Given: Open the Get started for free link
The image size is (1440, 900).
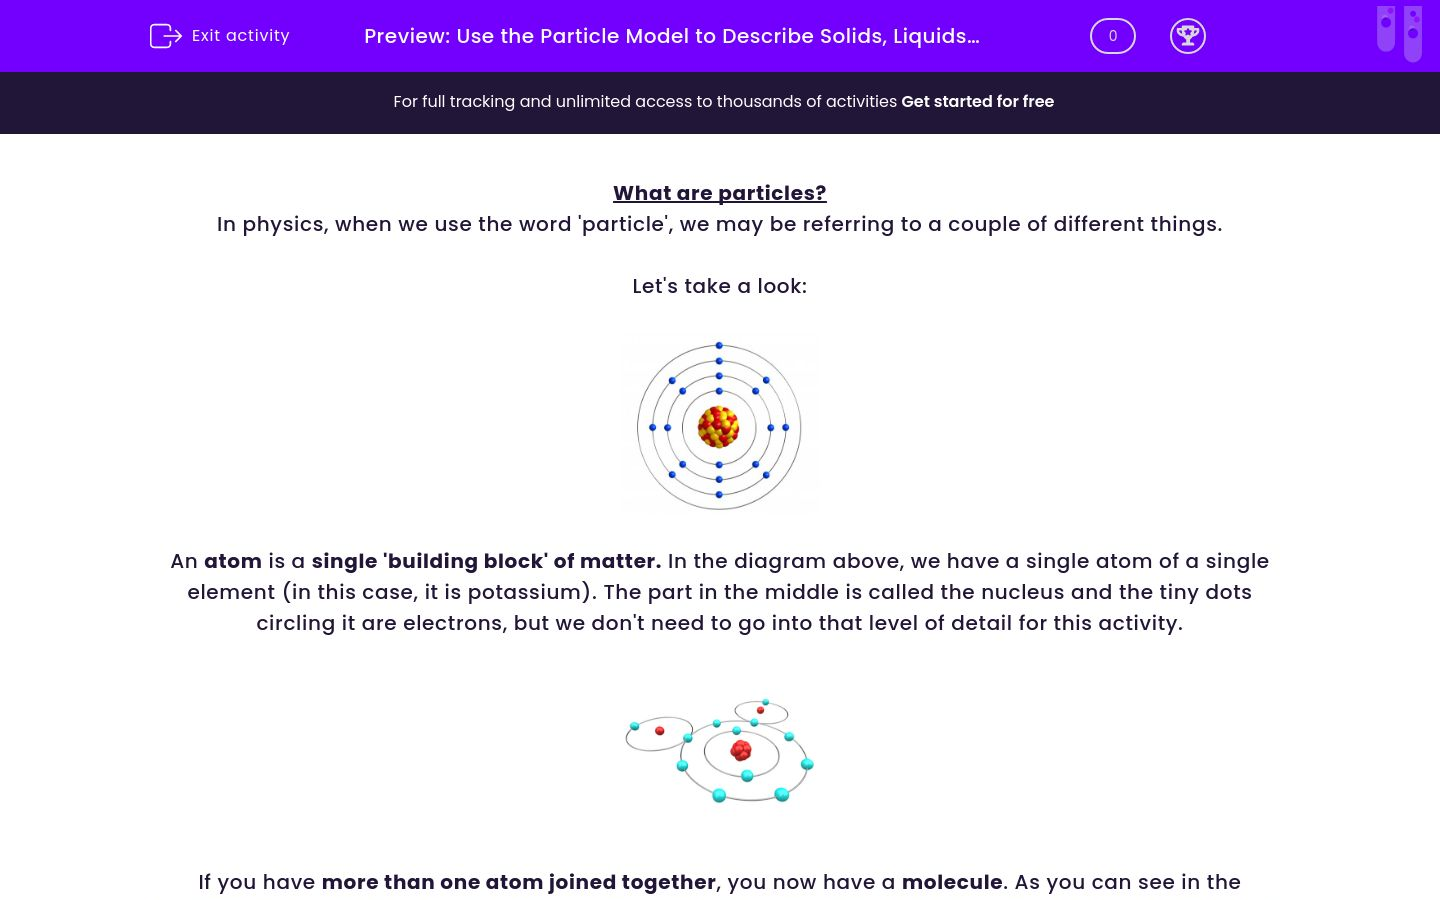Looking at the screenshot, I should [x=977, y=101].
